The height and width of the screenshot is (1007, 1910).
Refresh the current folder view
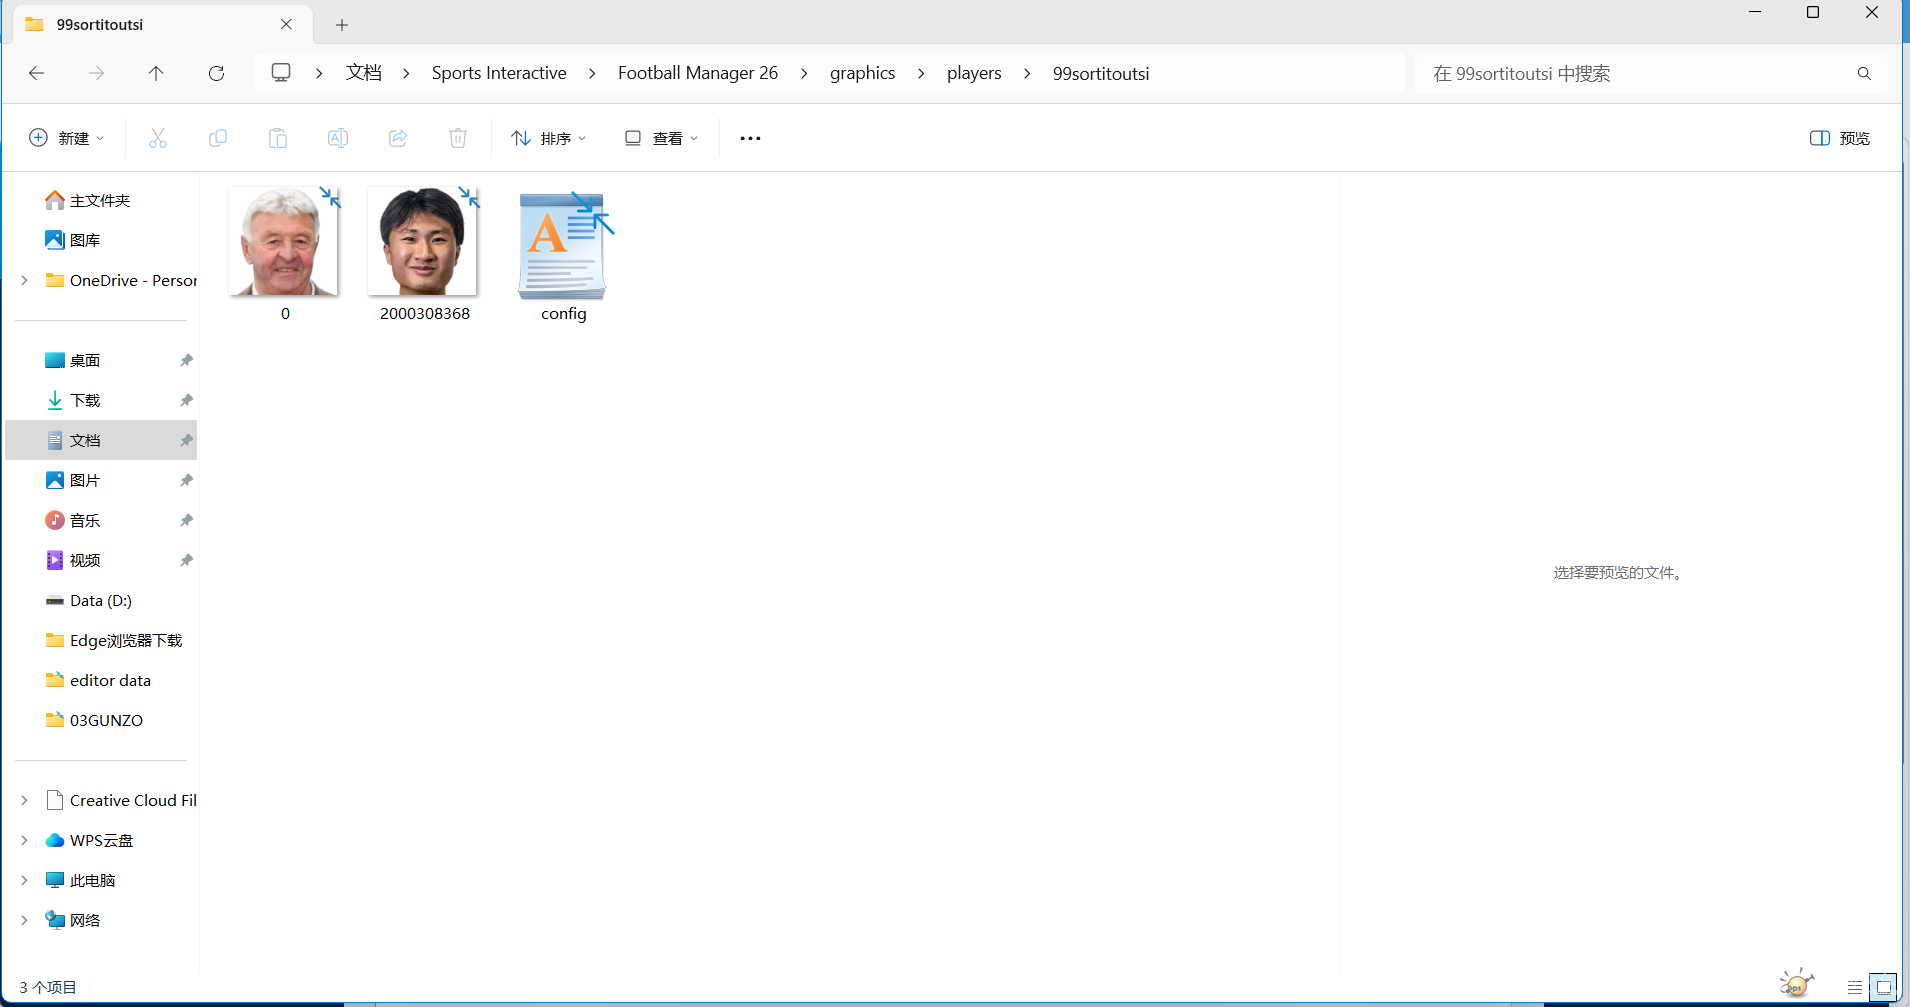tap(216, 73)
